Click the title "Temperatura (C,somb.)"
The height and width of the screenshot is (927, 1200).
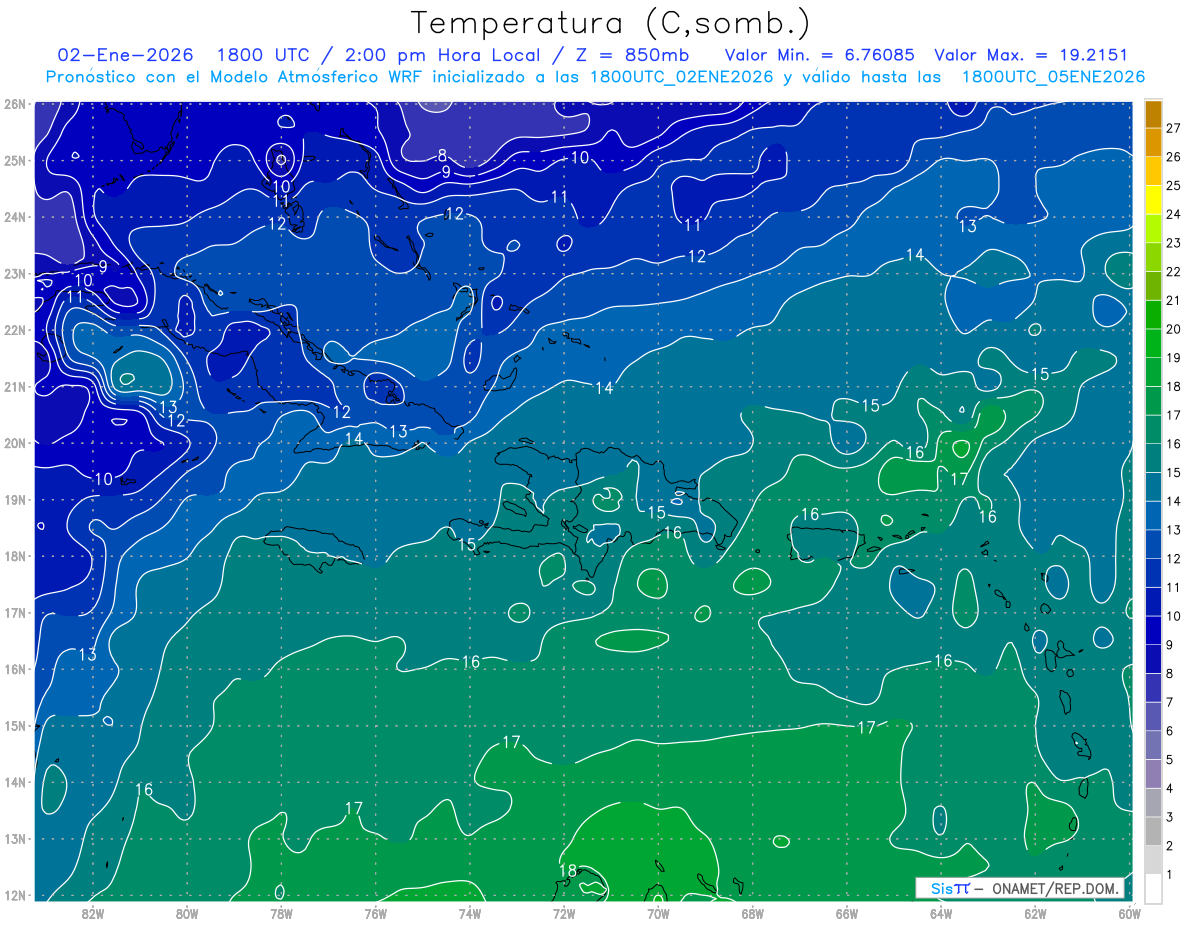(611, 23)
